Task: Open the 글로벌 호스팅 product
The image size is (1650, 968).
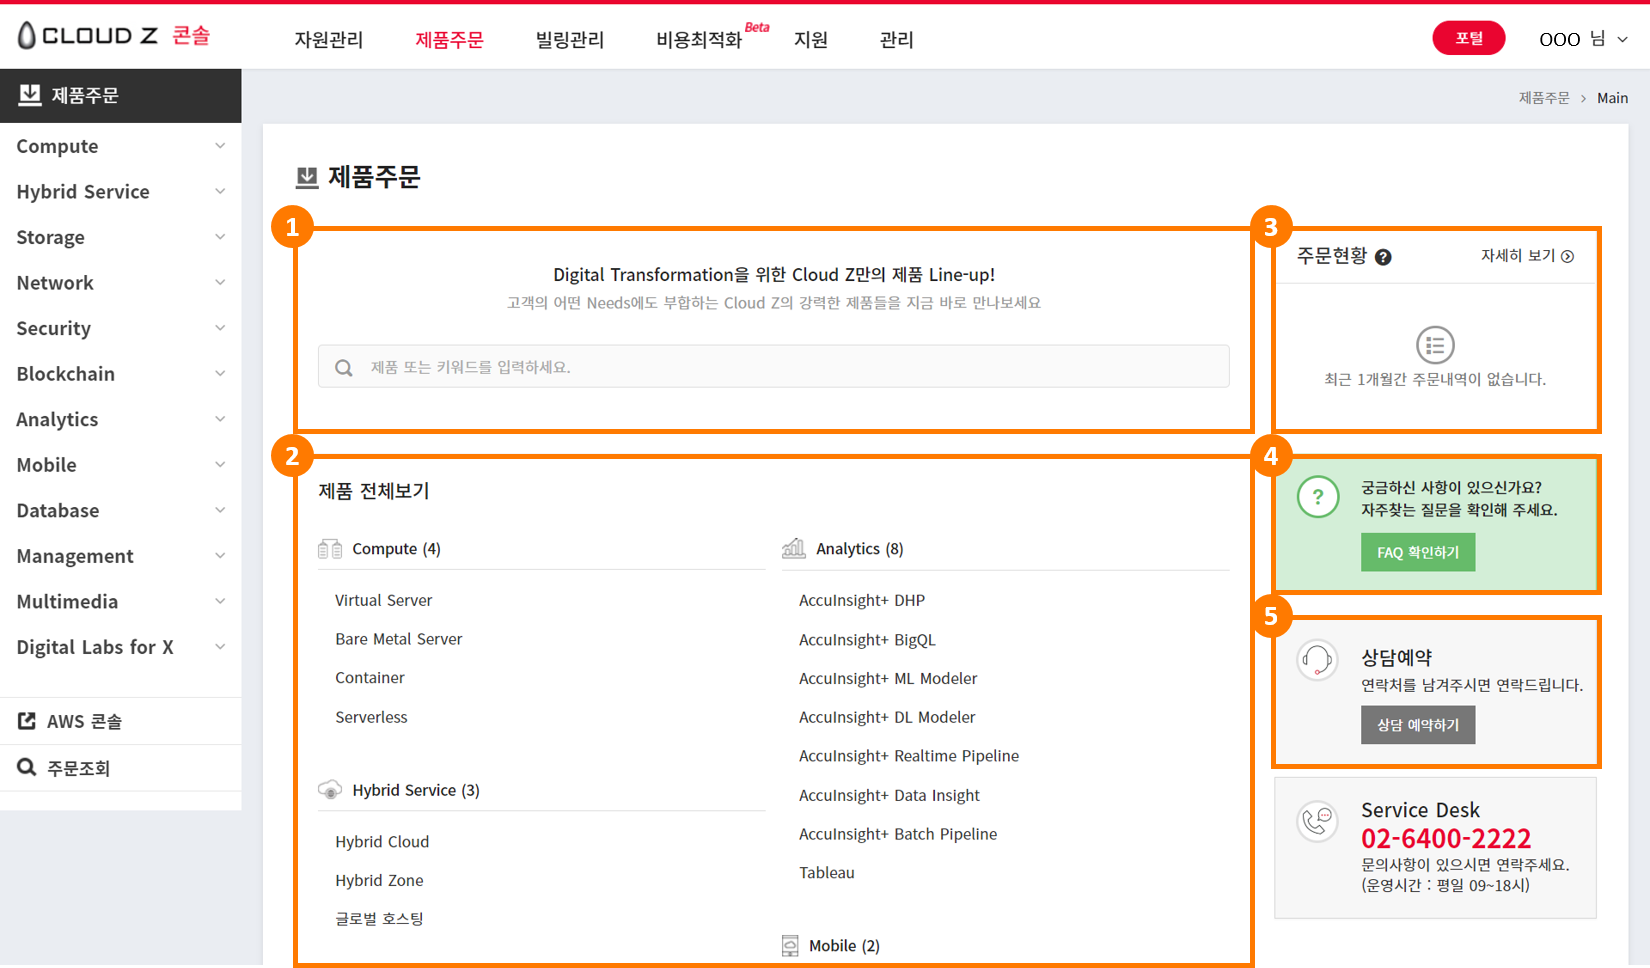Action: 380,919
